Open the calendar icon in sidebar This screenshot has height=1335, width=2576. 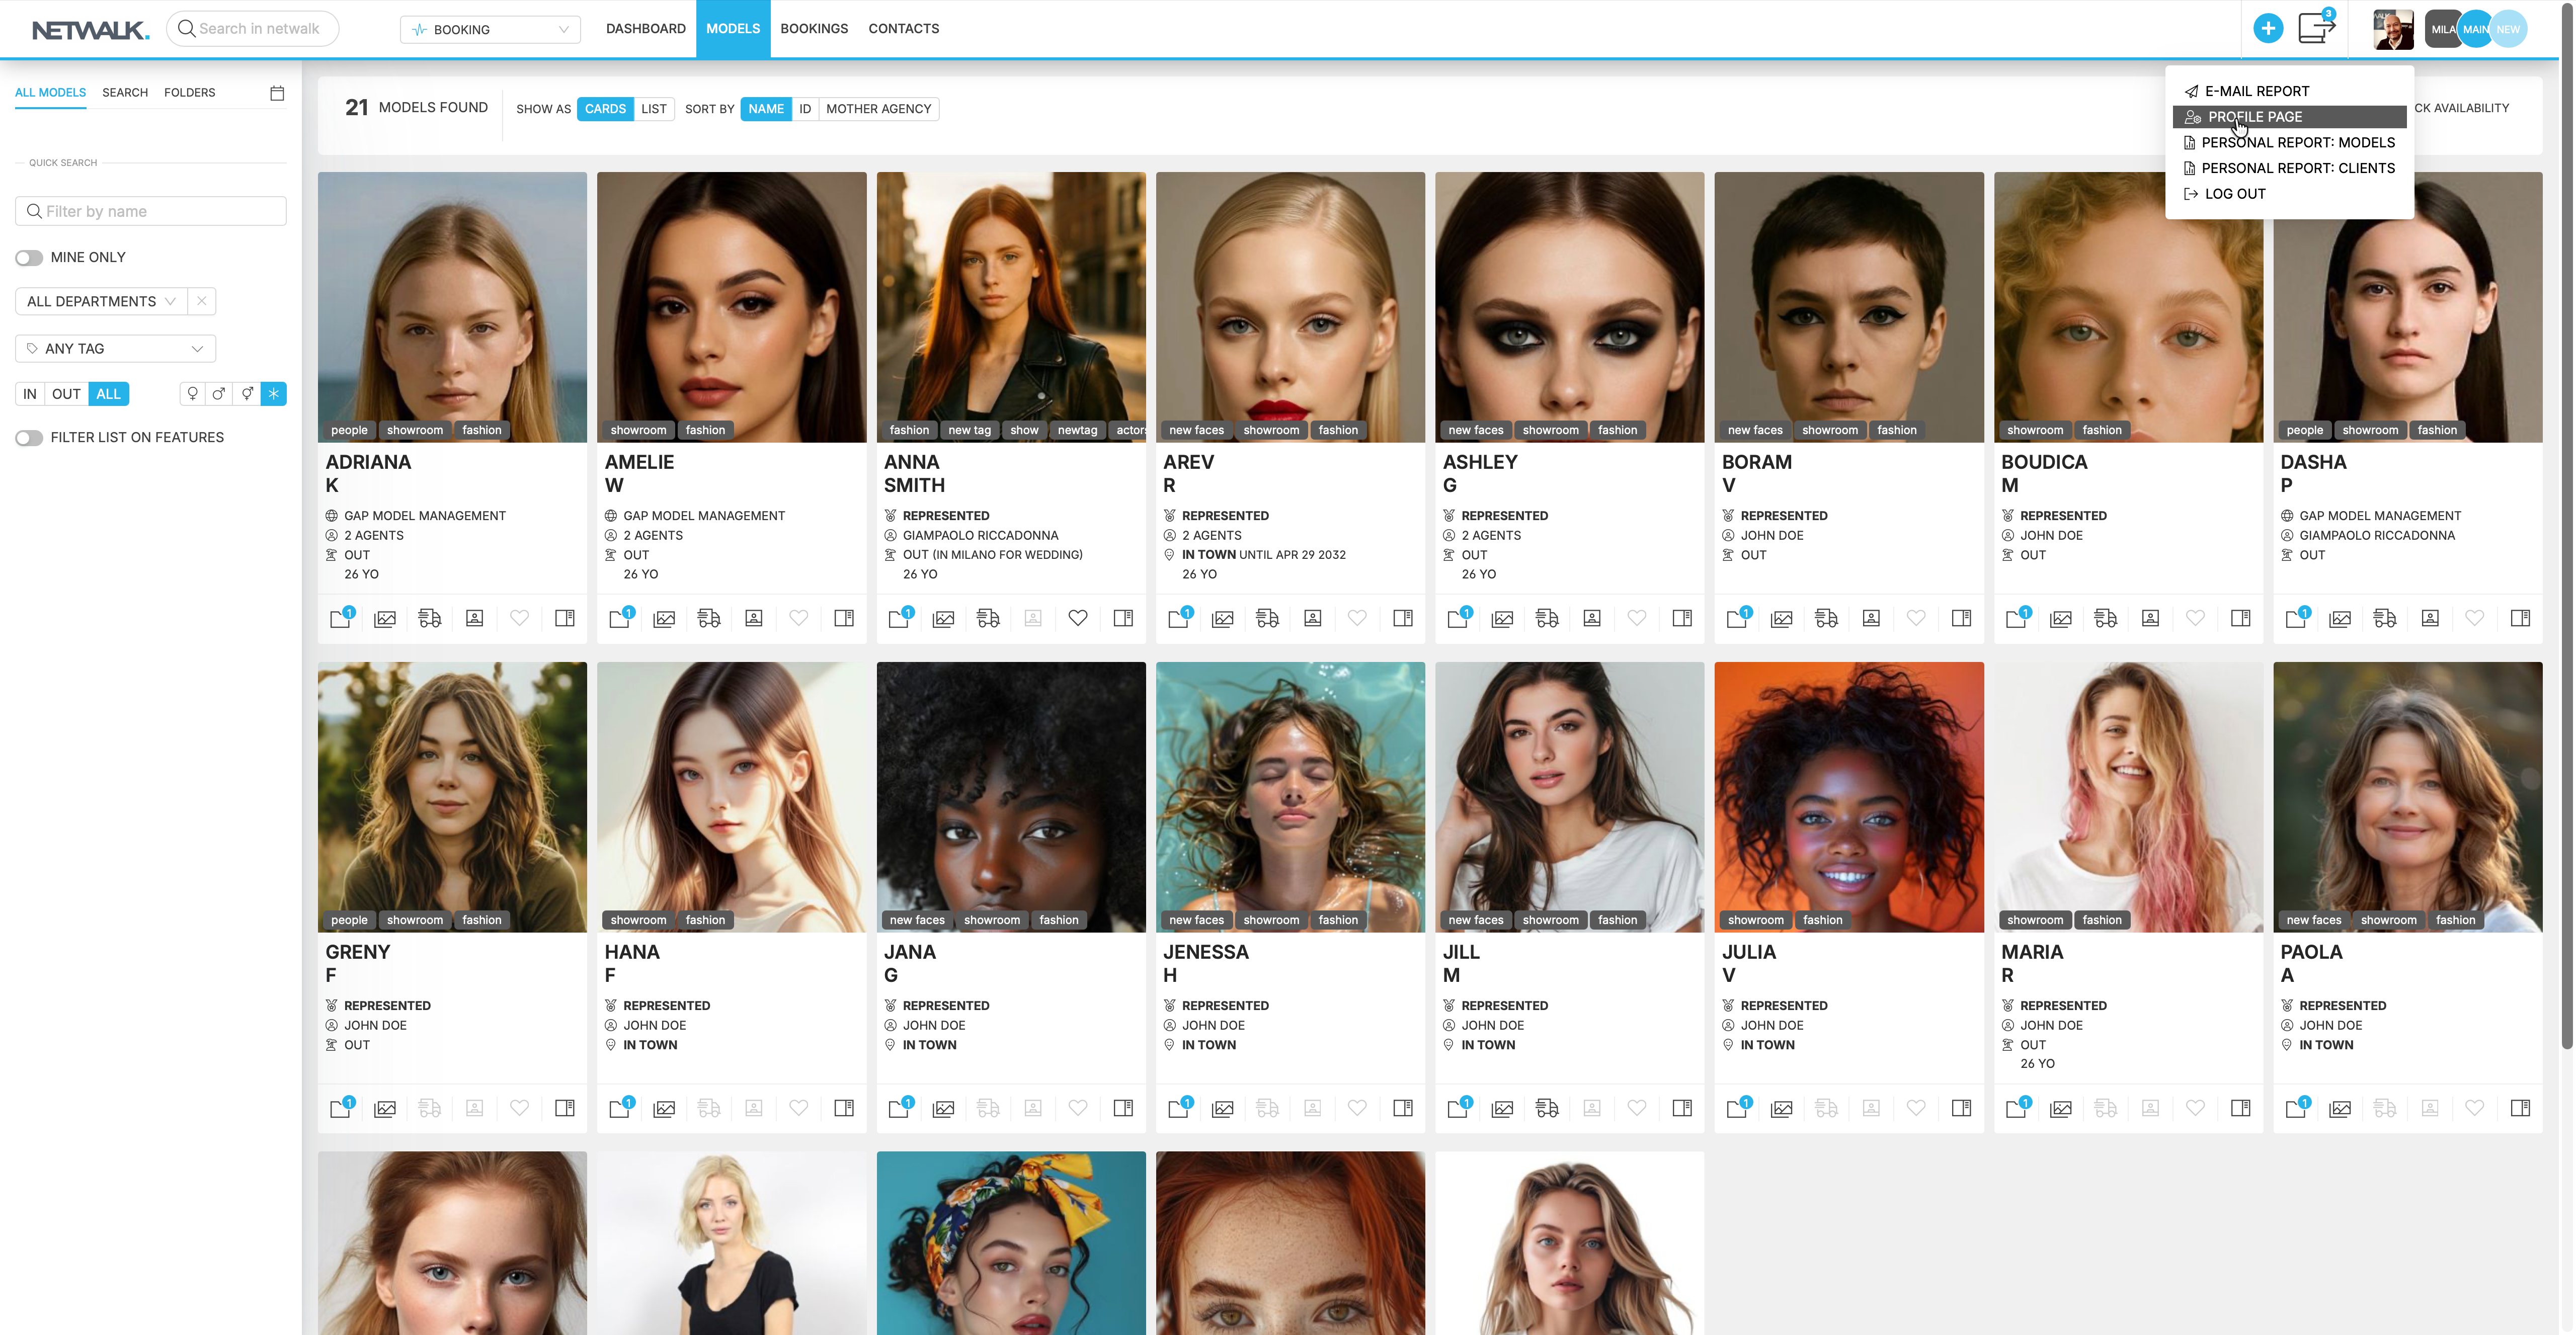point(277,93)
